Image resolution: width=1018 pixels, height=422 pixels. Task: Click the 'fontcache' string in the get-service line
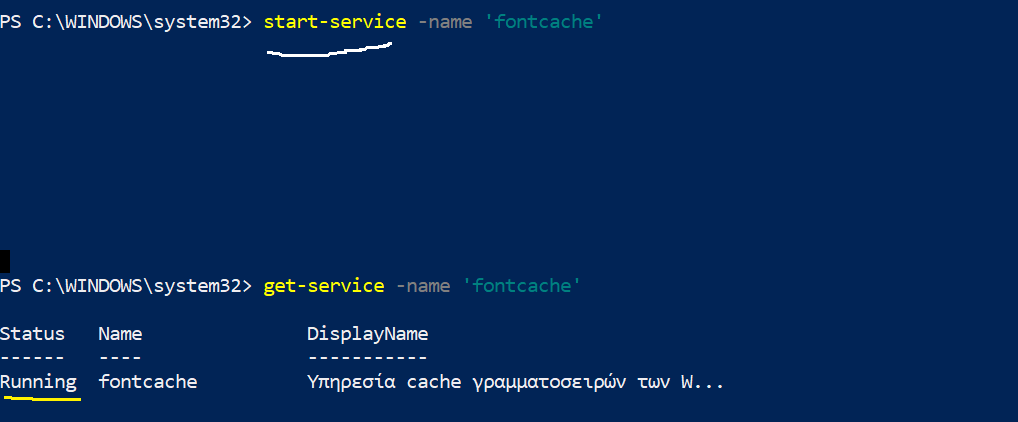point(521,286)
